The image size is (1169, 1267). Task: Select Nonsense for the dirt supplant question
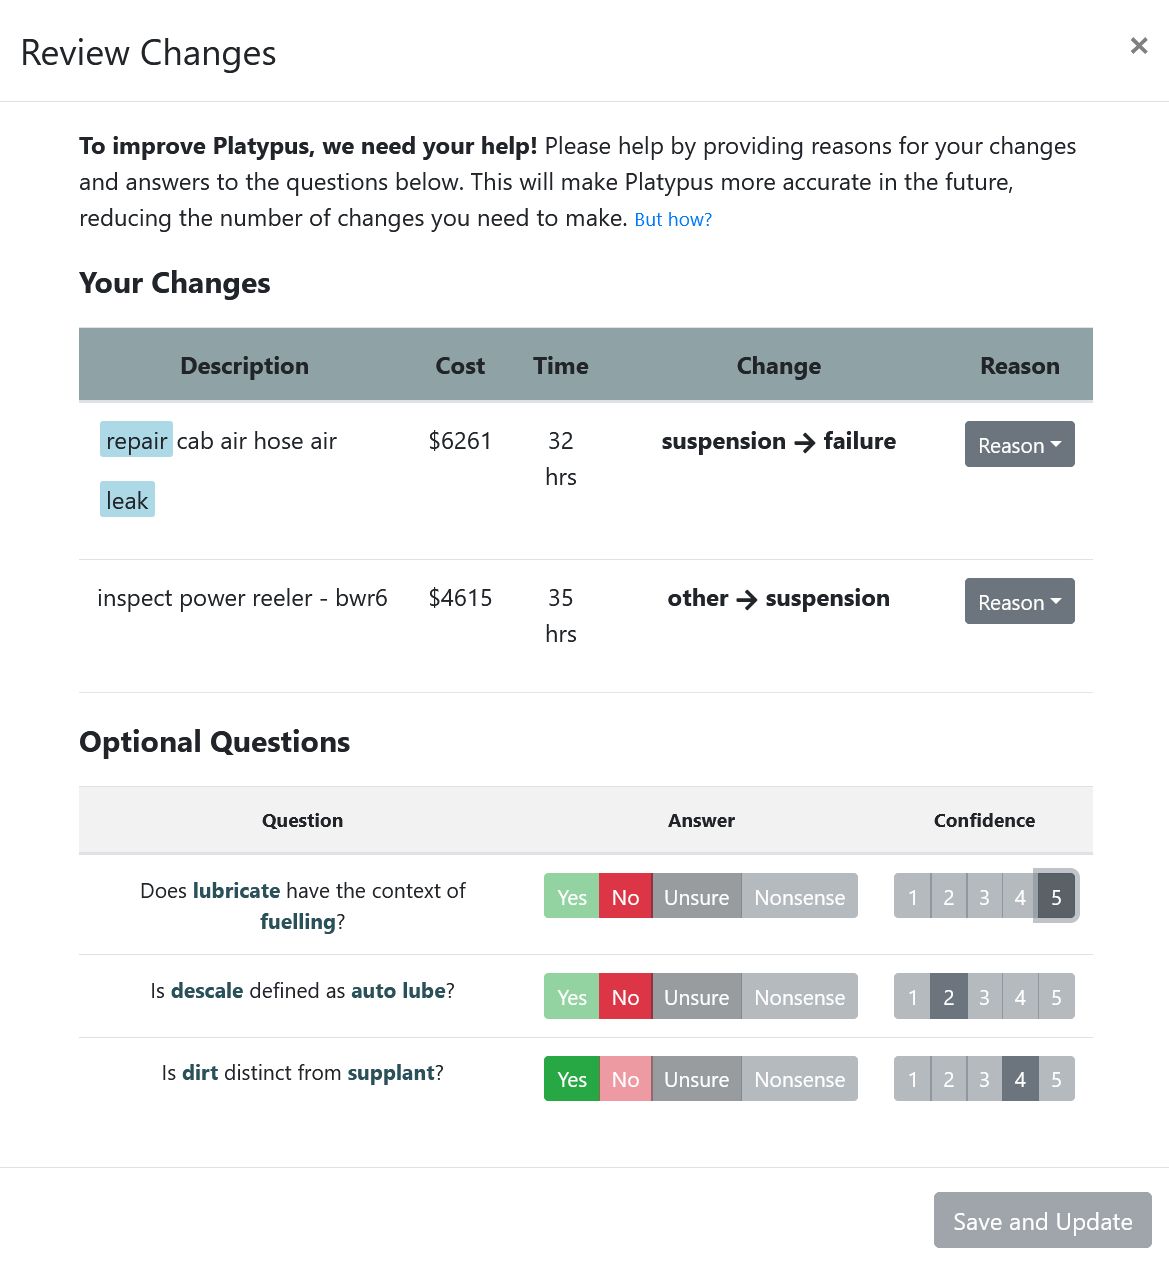click(x=799, y=1079)
